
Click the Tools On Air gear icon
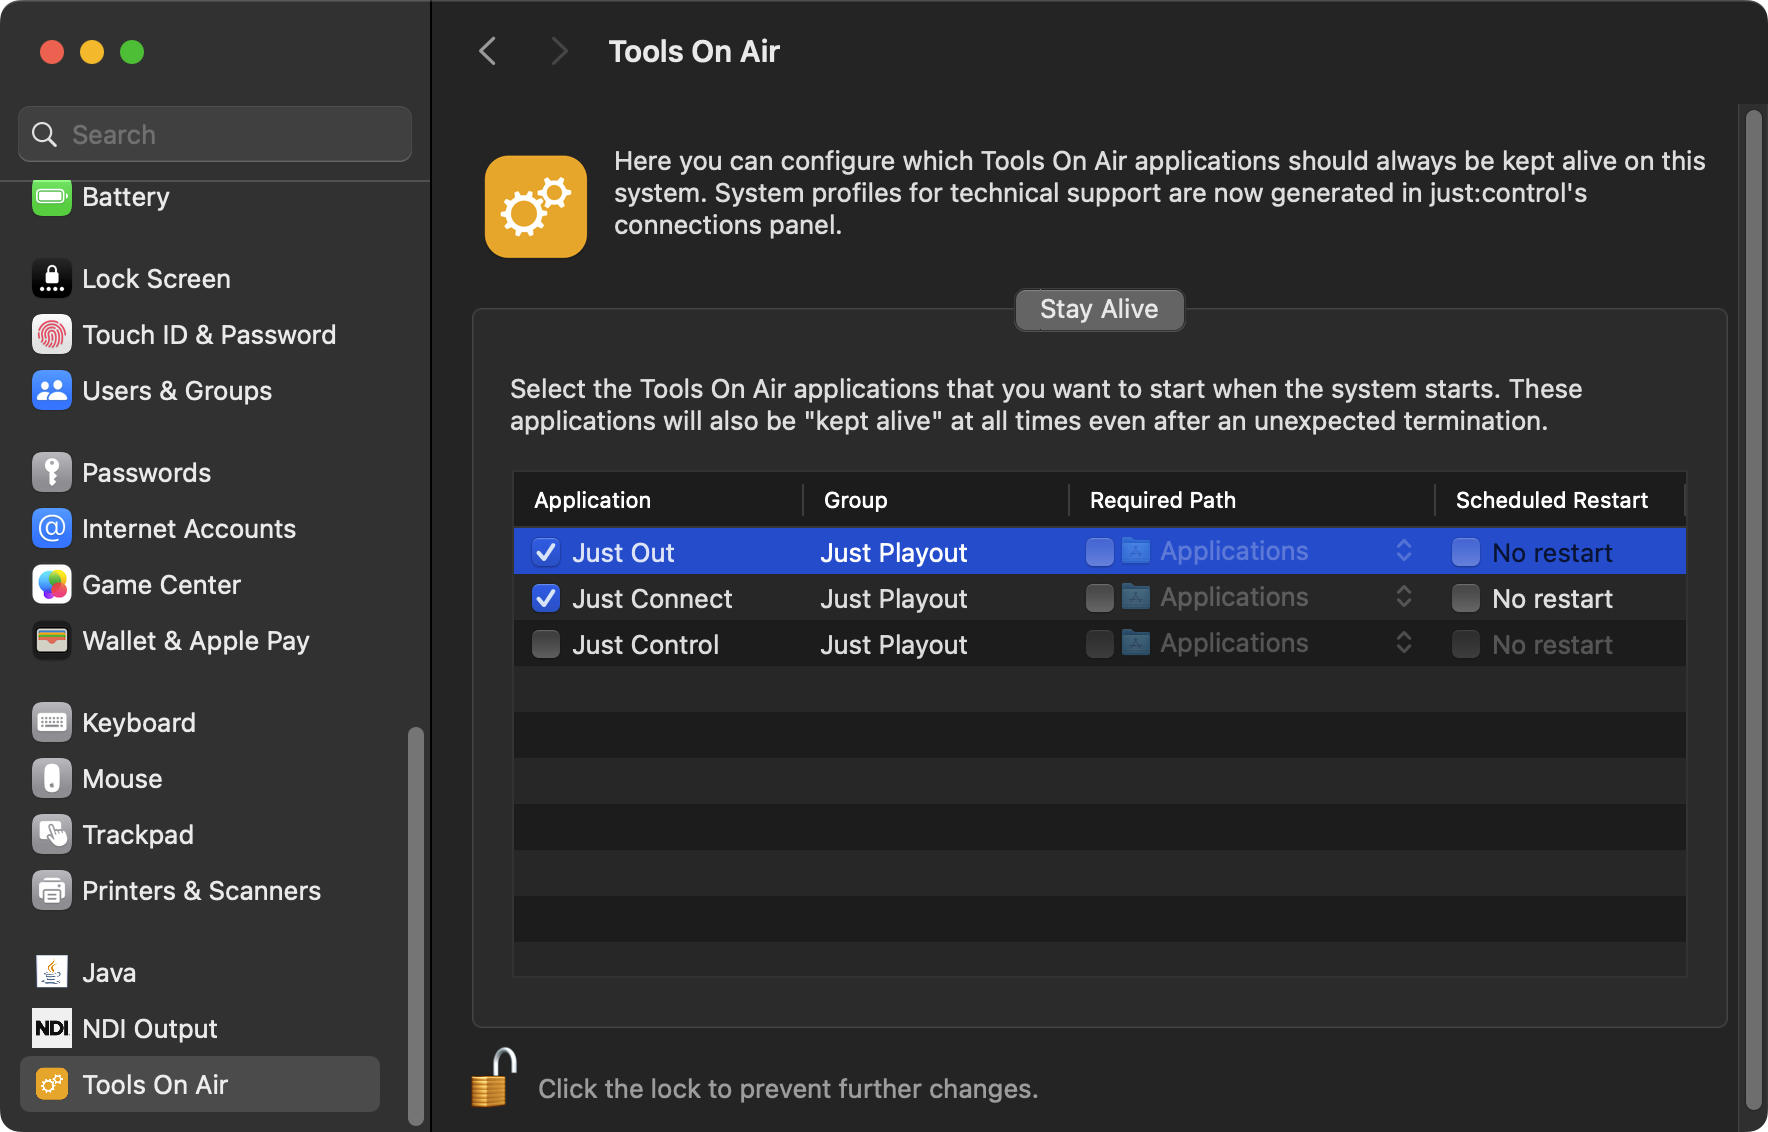[x=536, y=206]
